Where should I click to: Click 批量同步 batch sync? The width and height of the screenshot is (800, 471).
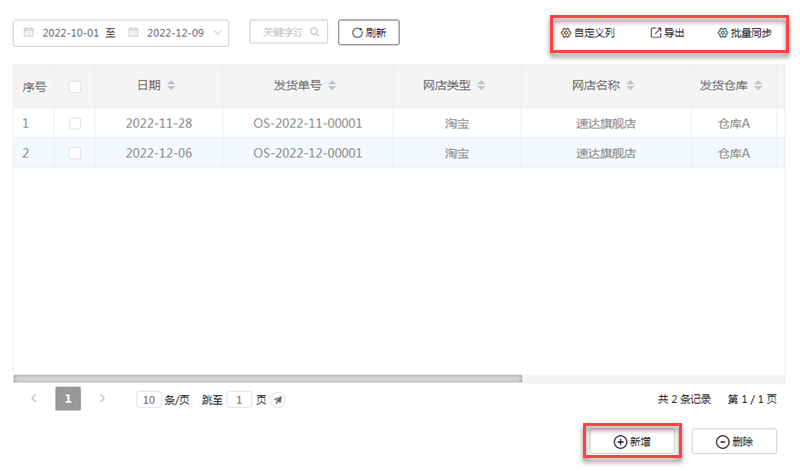click(744, 33)
